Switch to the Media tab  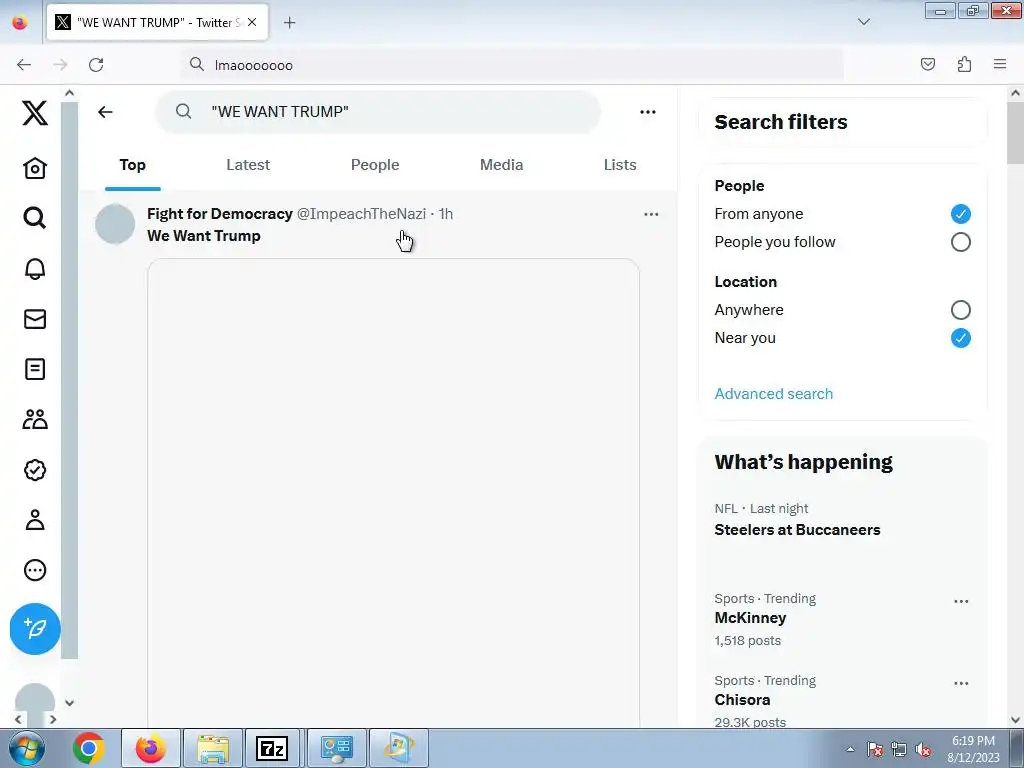(502, 165)
